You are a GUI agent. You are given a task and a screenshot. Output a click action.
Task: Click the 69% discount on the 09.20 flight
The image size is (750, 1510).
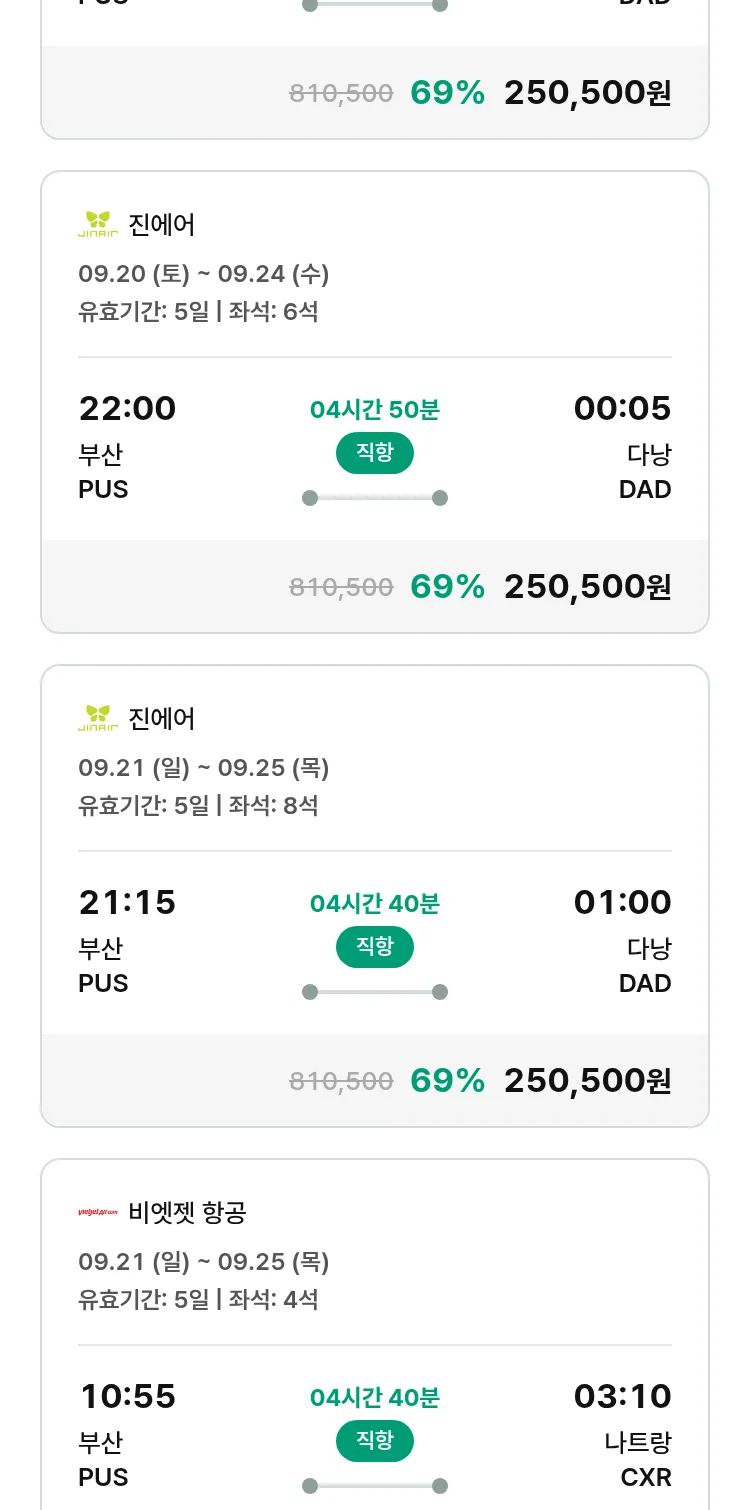click(447, 587)
